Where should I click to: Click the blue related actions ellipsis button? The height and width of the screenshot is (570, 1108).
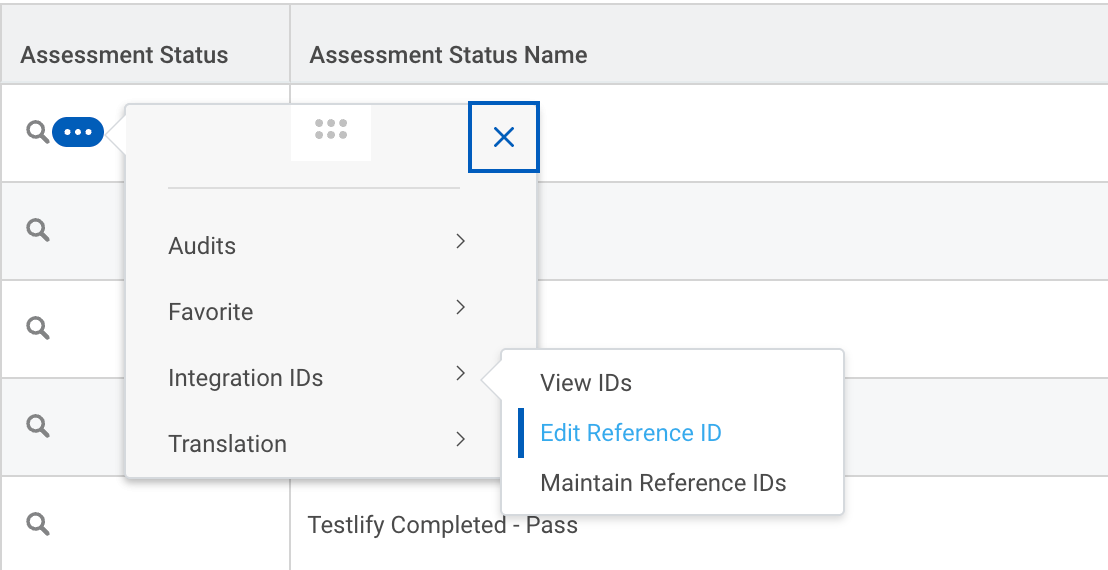[78, 132]
